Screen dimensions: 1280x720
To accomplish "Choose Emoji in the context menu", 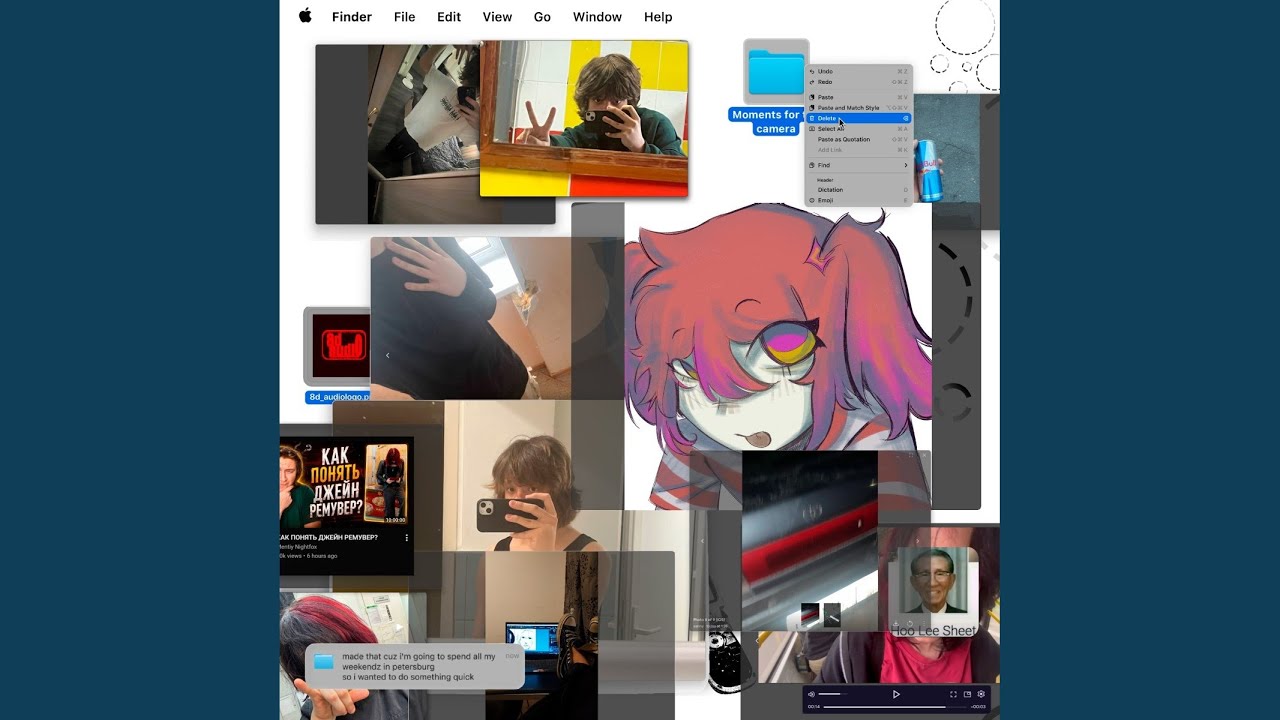I will point(859,200).
